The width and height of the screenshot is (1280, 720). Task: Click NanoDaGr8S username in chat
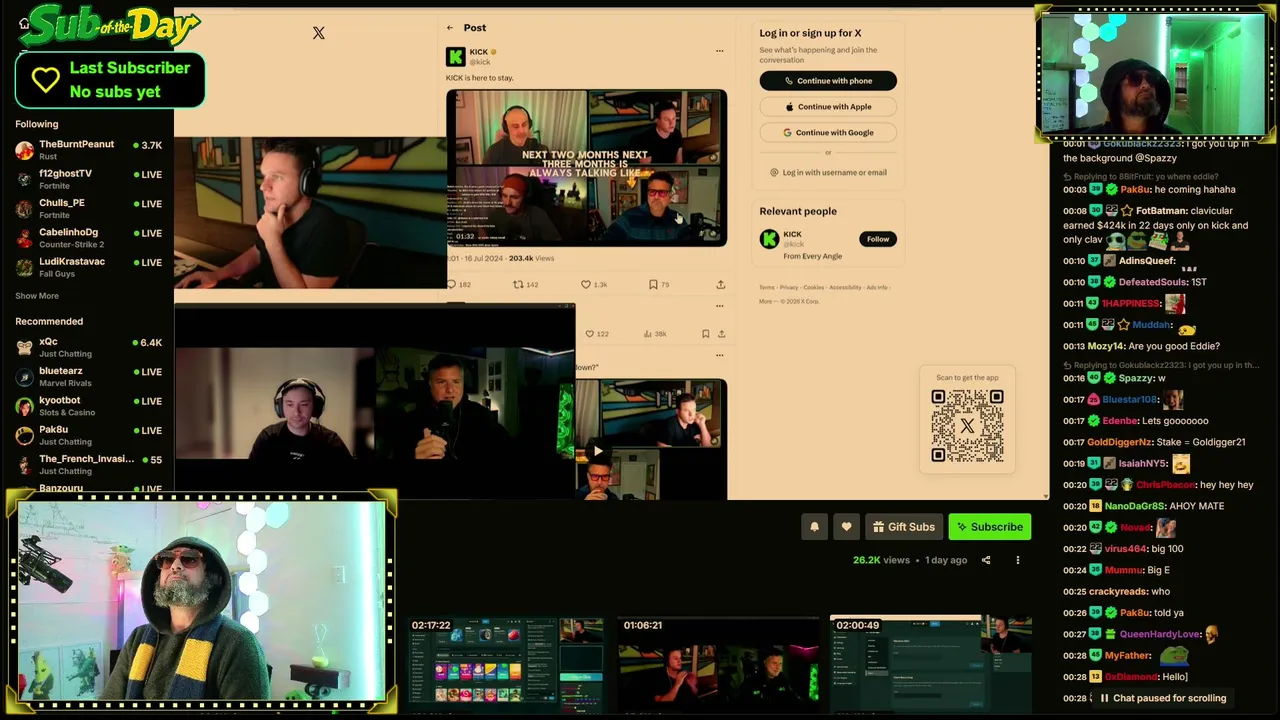pos(1135,506)
